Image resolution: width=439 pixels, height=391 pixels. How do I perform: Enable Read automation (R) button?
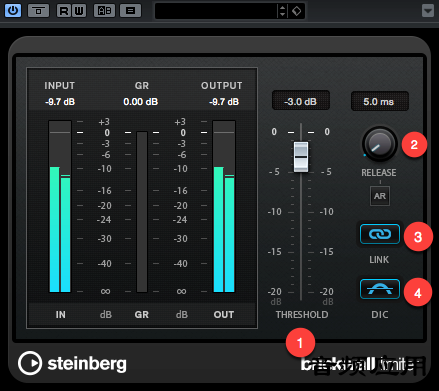click(64, 11)
